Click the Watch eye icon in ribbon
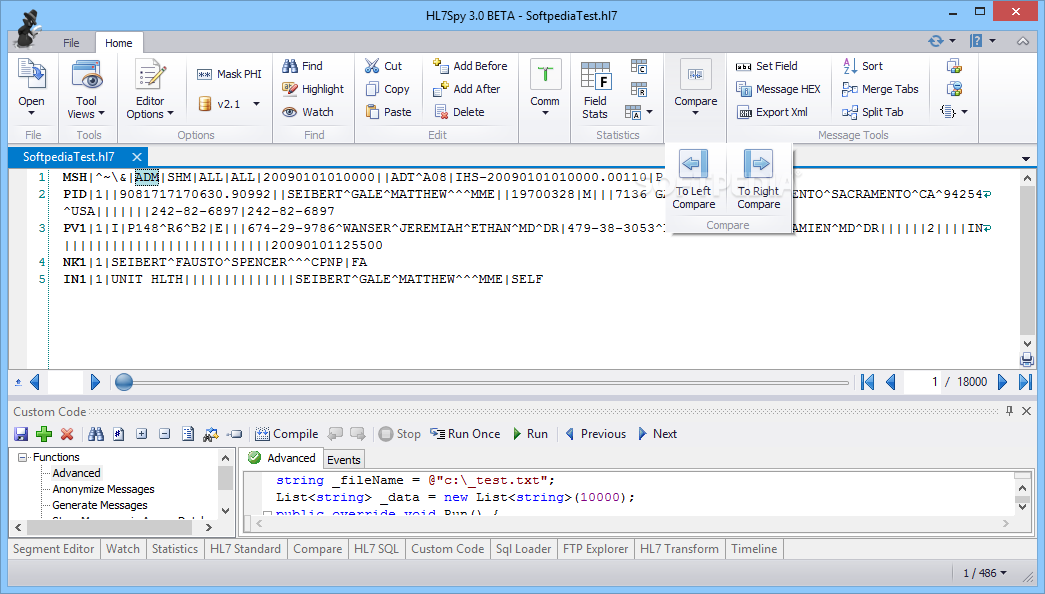 (308, 112)
